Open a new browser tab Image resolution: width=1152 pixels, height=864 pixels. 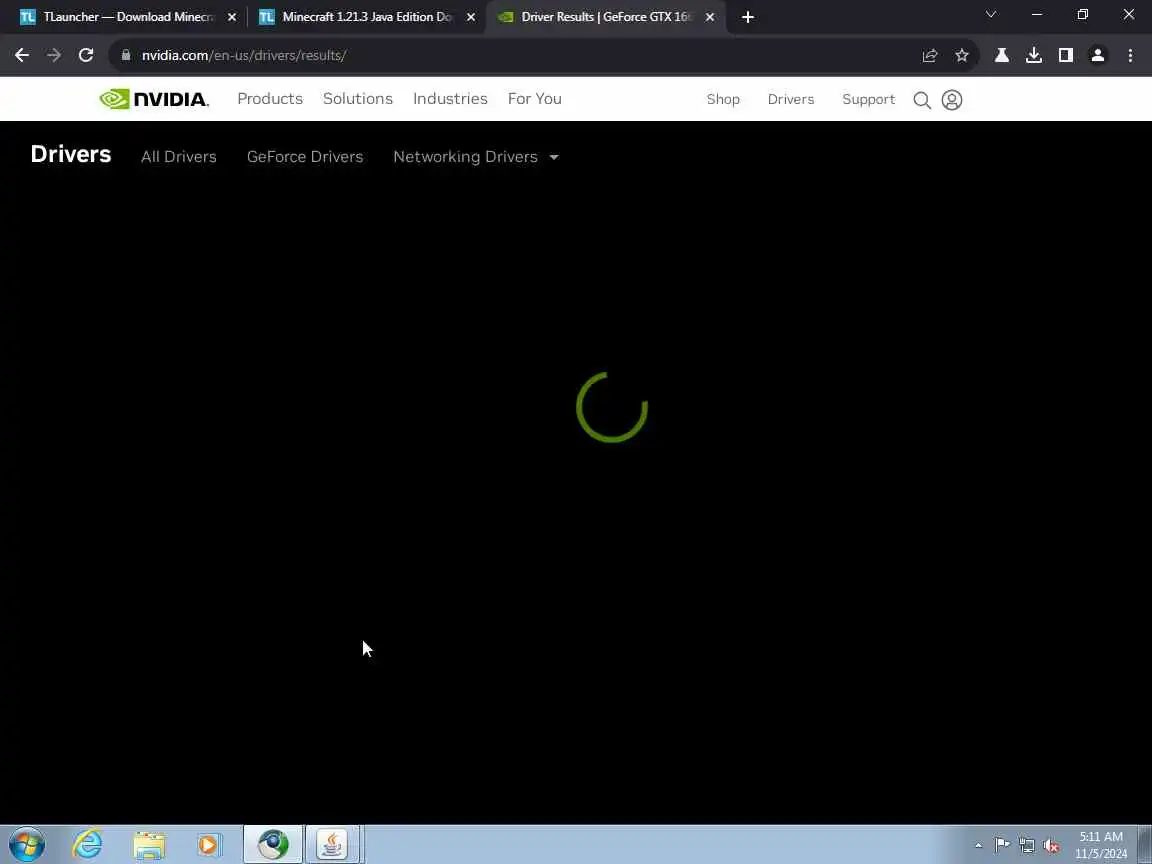[747, 17]
